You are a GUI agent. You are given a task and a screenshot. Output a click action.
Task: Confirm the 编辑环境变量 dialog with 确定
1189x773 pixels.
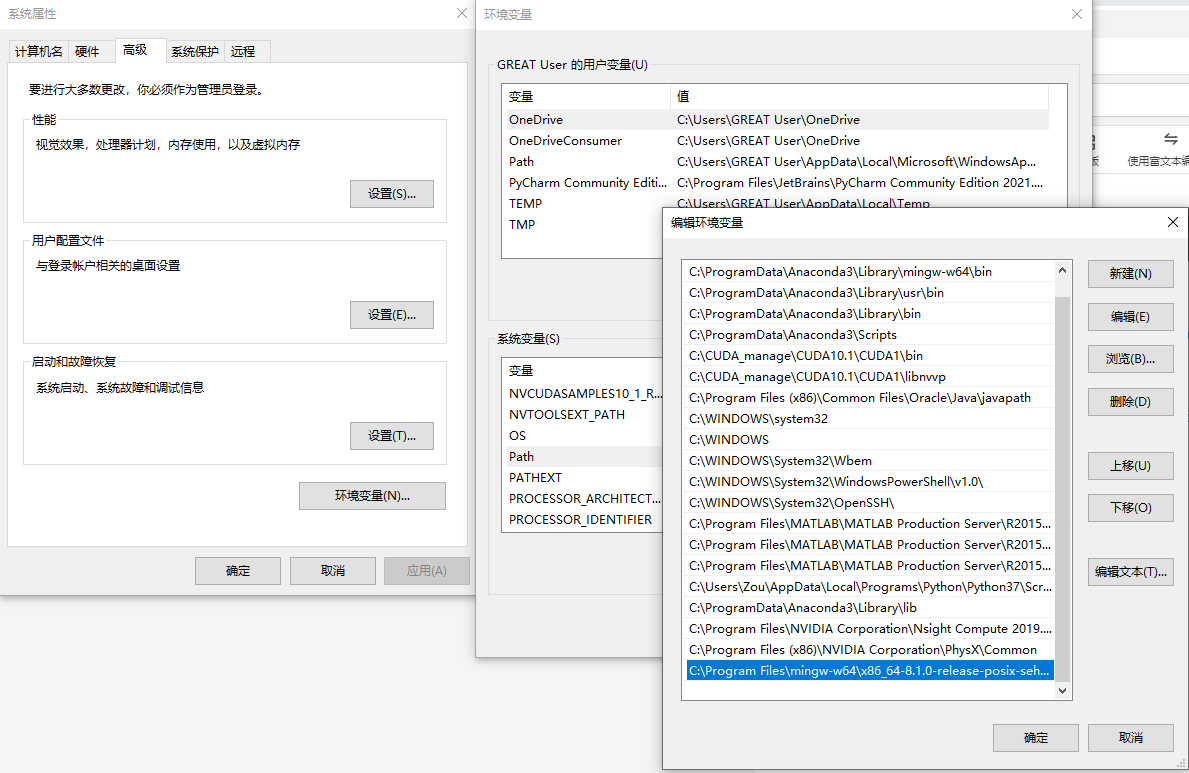[x=1035, y=737]
